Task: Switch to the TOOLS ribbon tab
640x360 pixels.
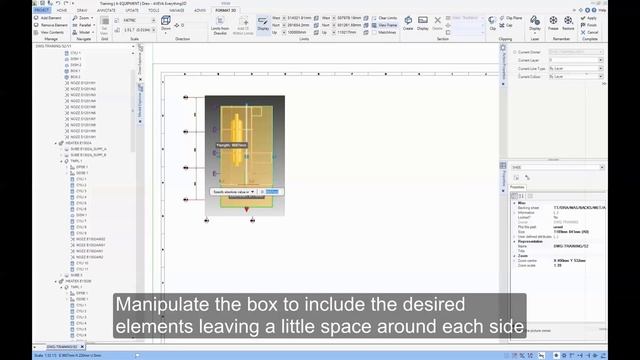Action: coord(154,10)
